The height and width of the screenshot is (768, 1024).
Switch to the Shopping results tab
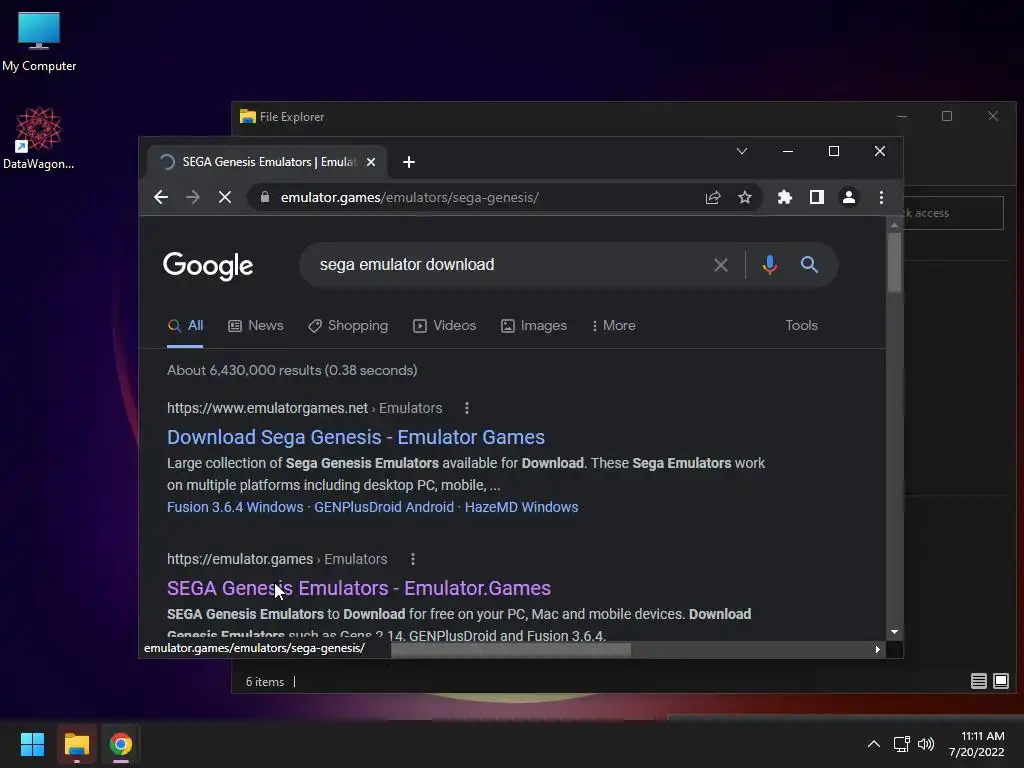(x=348, y=325)
